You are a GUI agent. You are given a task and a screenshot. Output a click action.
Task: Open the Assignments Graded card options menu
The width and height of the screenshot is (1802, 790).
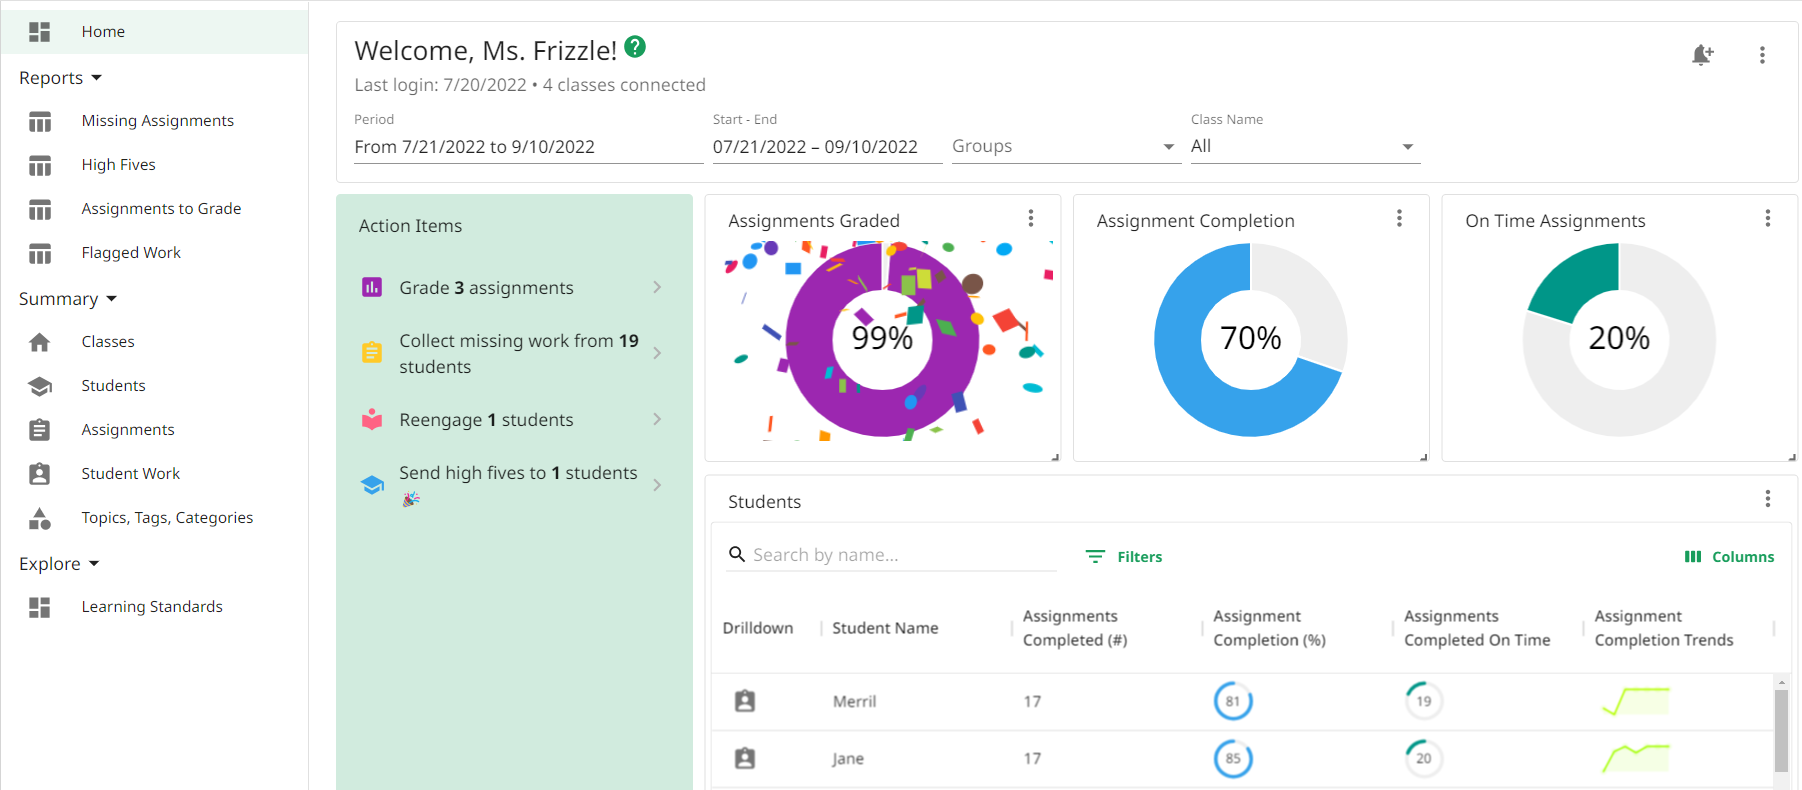(1030, 218)
